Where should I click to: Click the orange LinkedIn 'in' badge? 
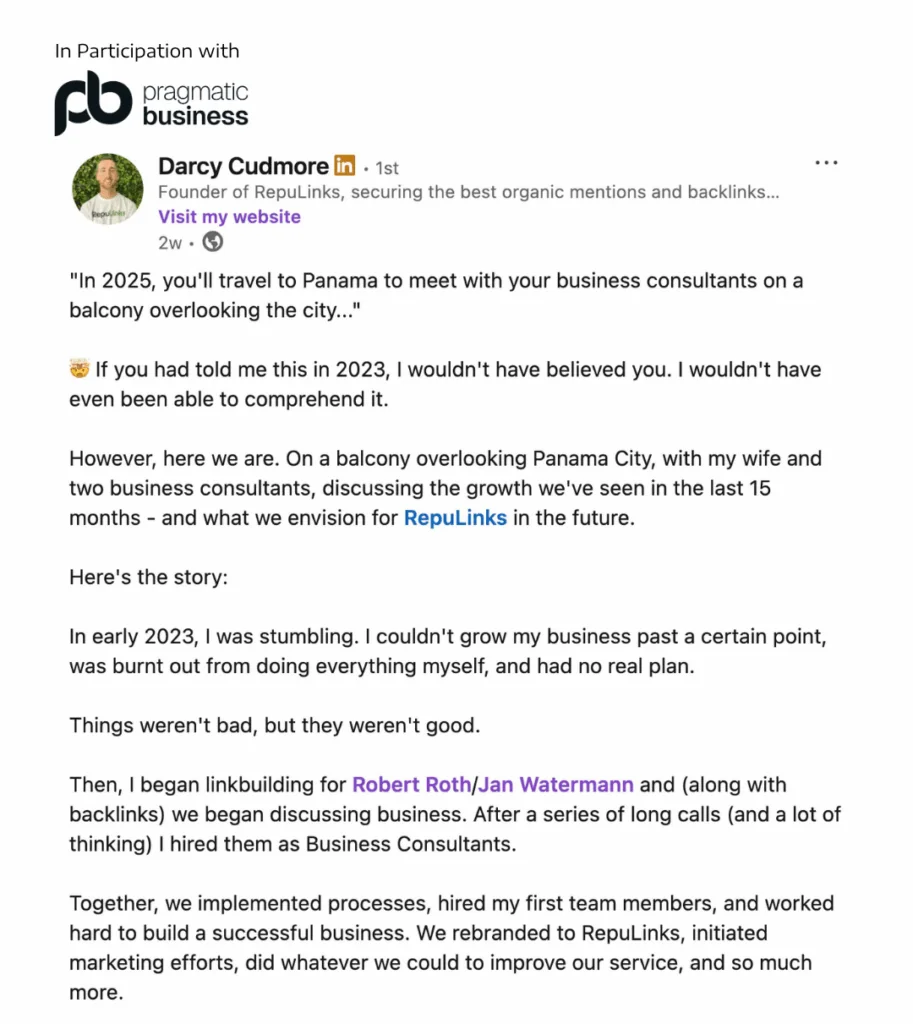click(x=344, y=165)
